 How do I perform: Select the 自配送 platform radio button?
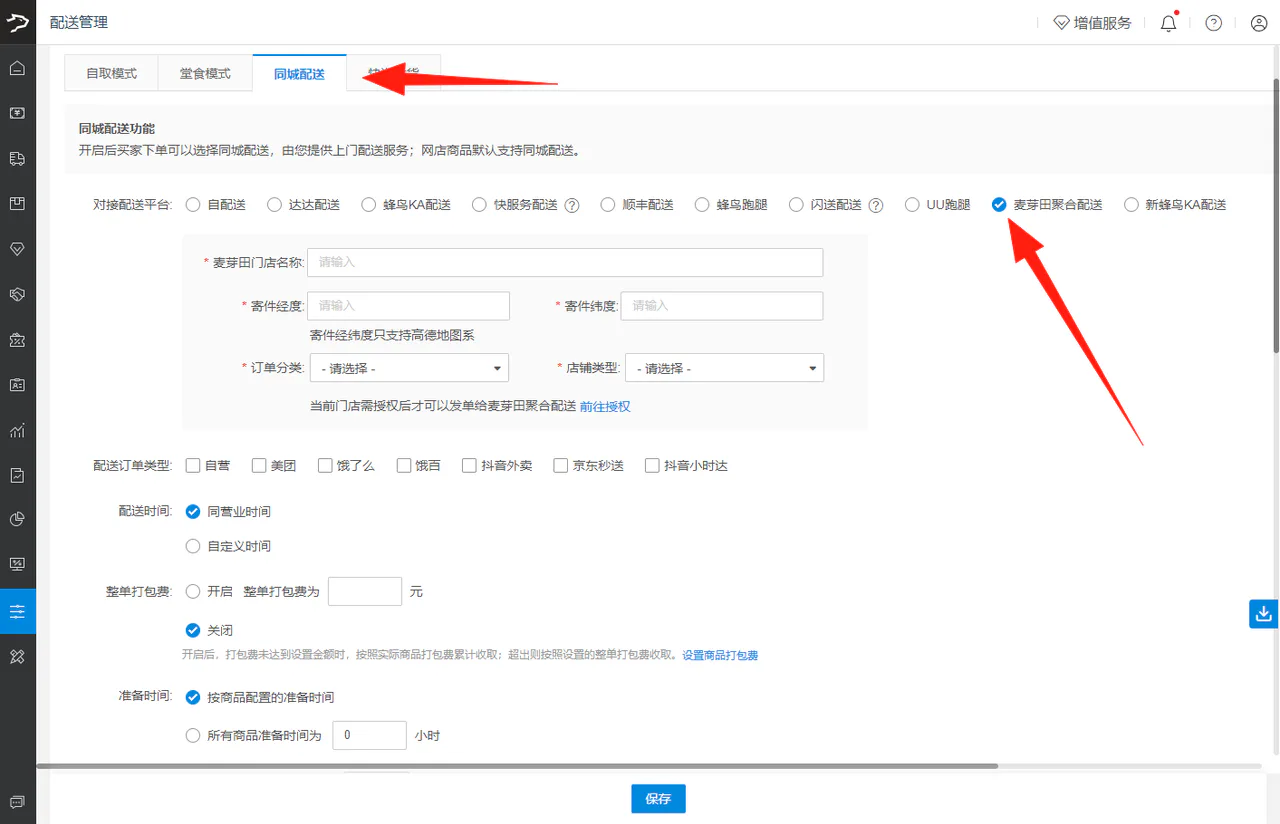click(x=193, y=205)
